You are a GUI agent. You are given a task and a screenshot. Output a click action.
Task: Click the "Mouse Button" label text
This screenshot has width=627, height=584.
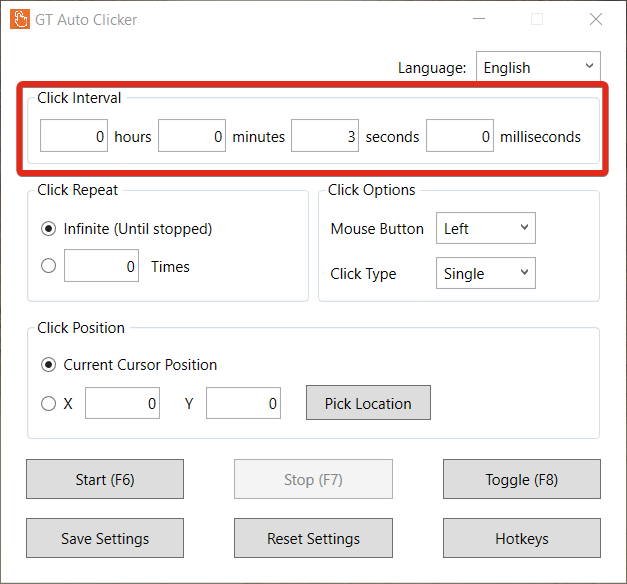pos(377,229)
